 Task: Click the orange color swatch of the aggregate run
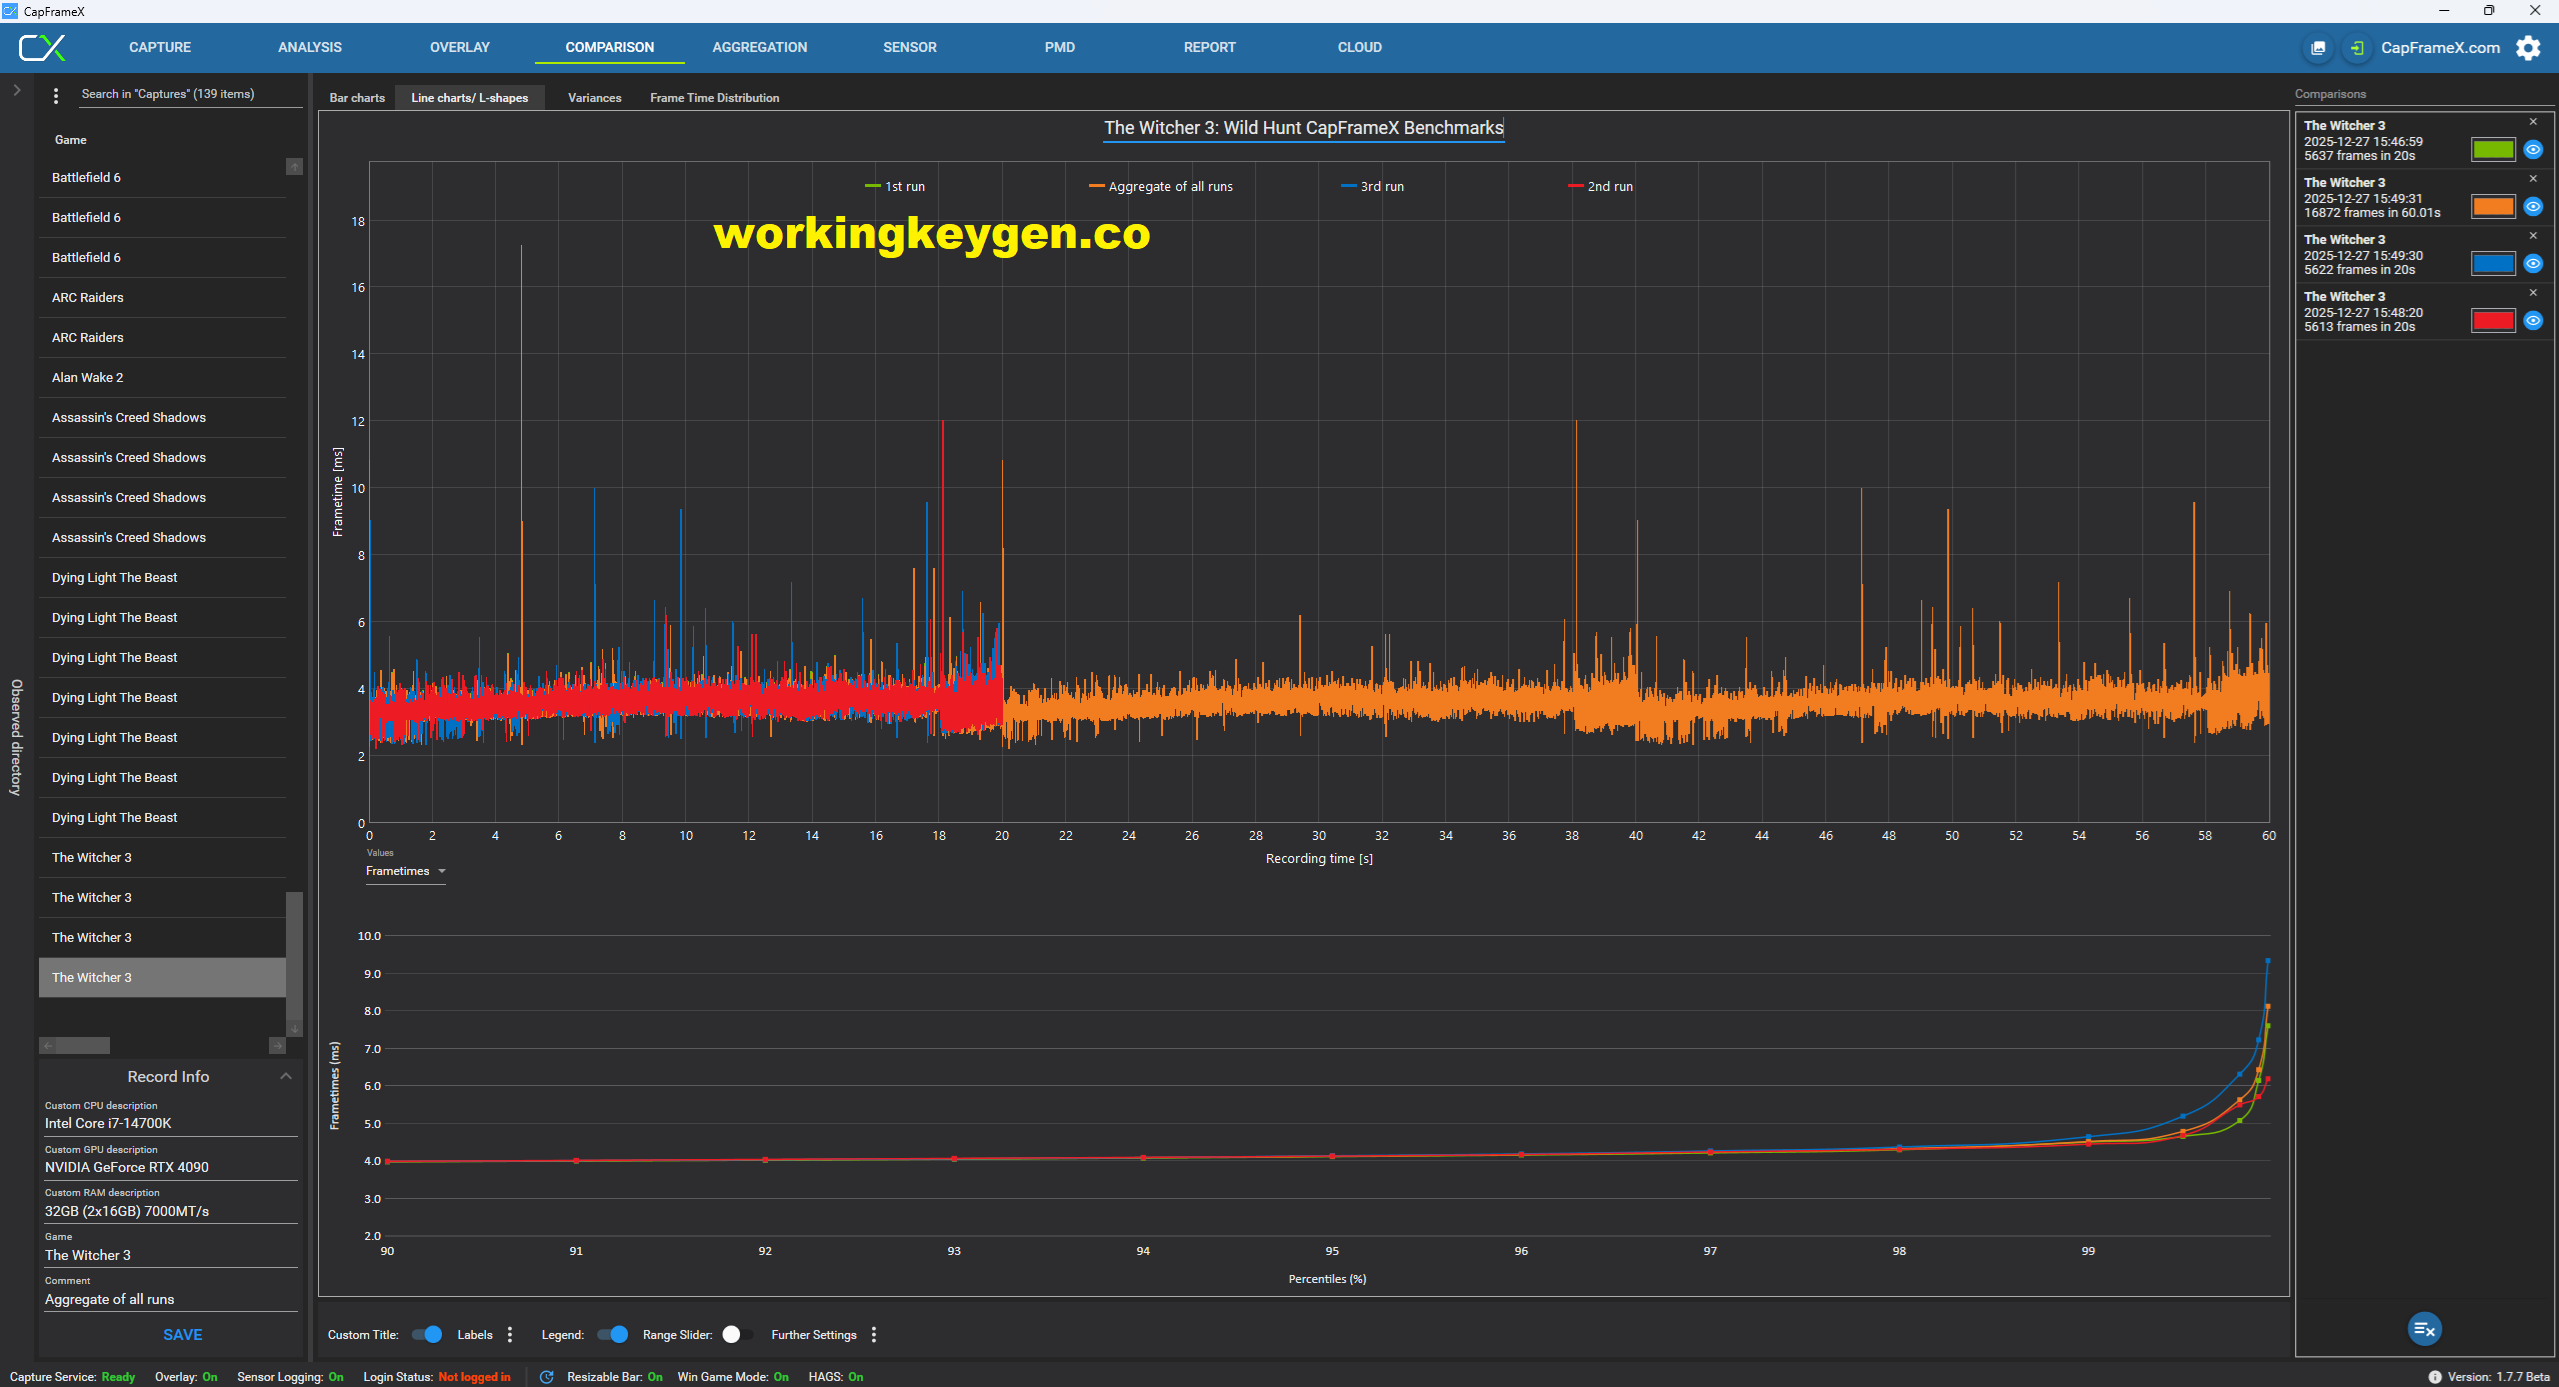click(x=2493, y=206)
